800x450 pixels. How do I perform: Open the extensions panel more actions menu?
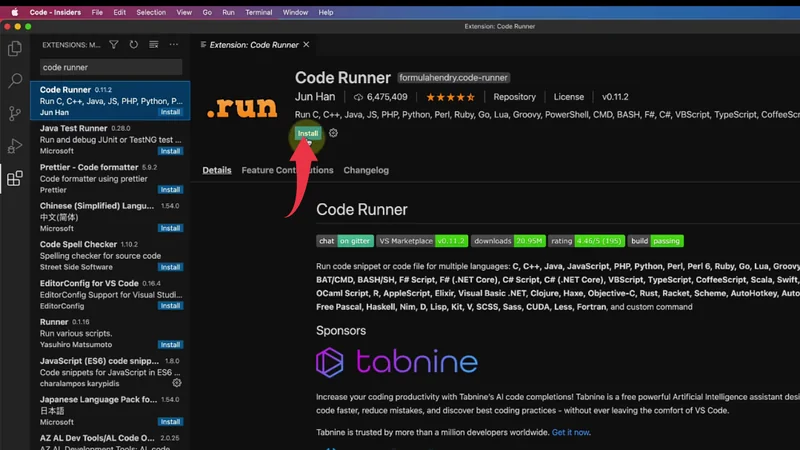pos(174,45)
